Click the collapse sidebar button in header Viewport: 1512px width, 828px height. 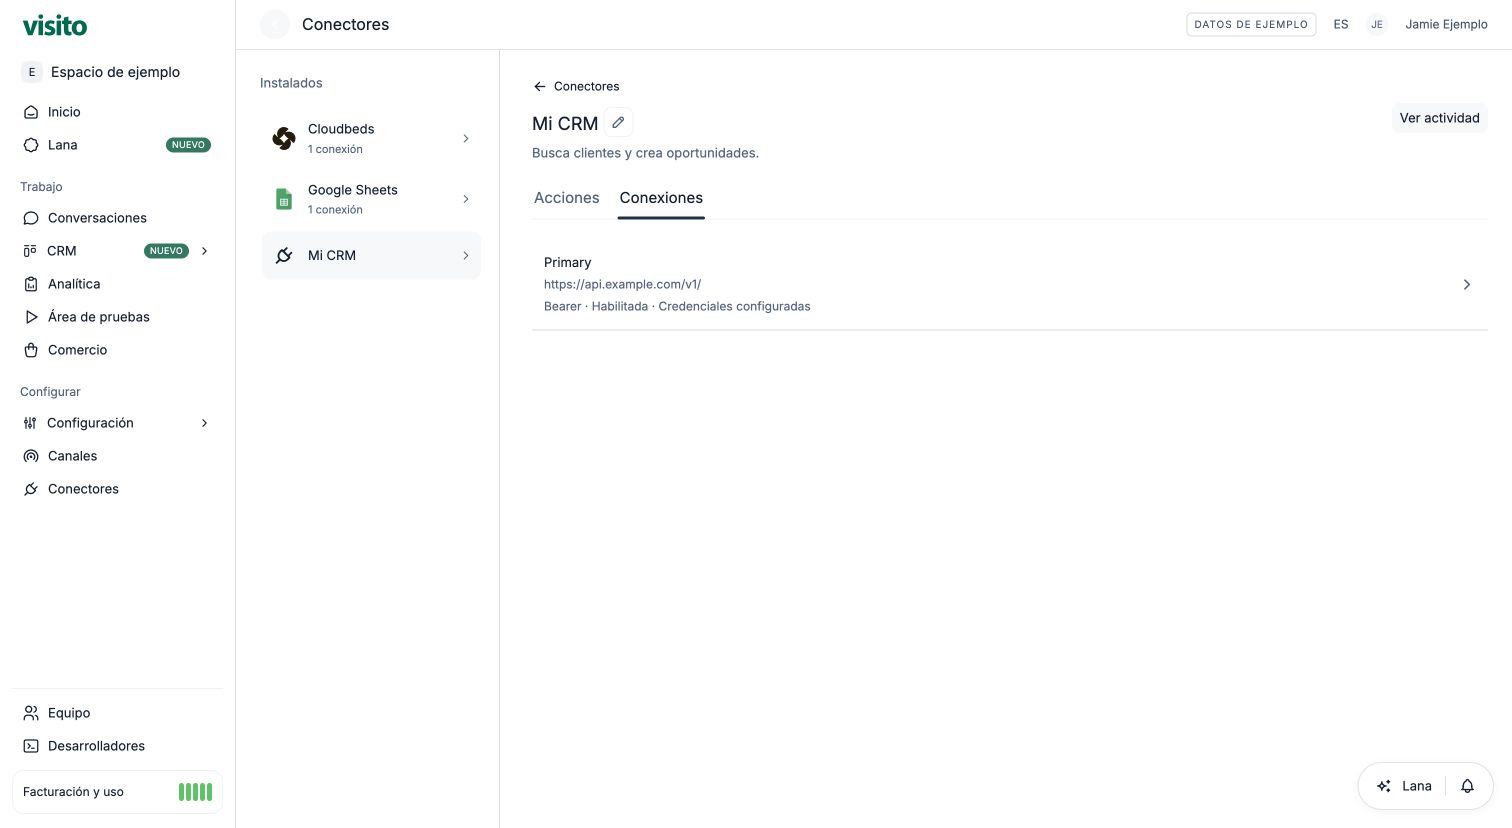tap(274, 24)
